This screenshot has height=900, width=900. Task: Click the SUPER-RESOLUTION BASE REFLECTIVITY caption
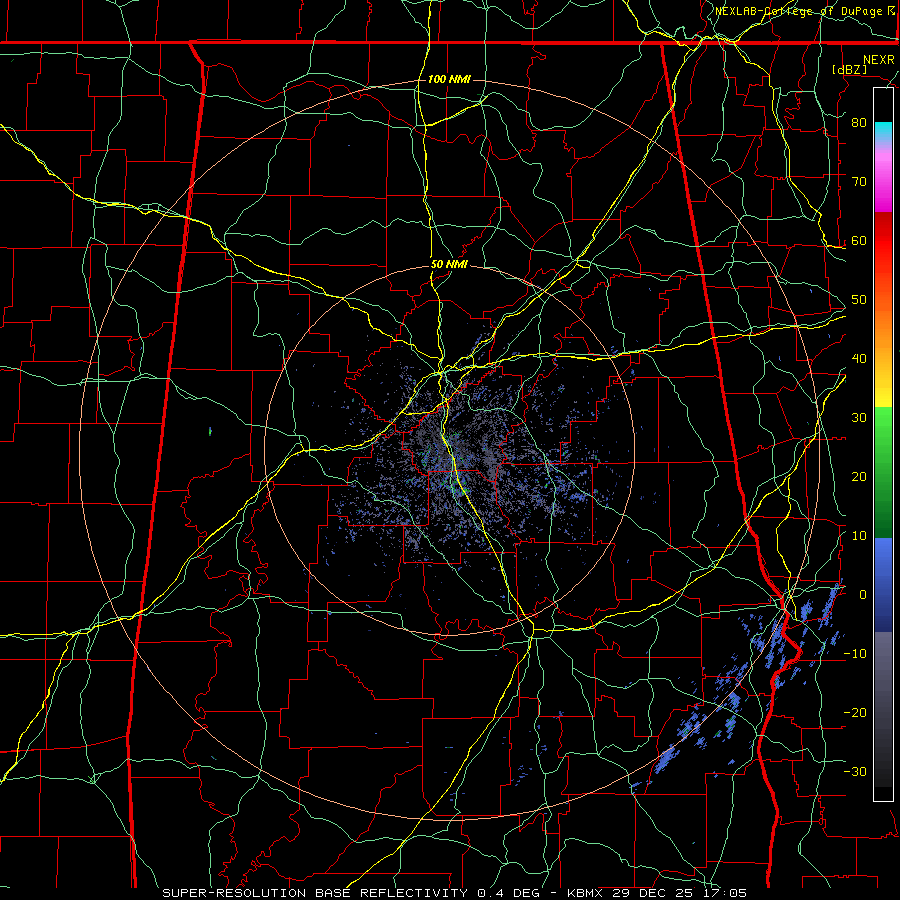315,893
